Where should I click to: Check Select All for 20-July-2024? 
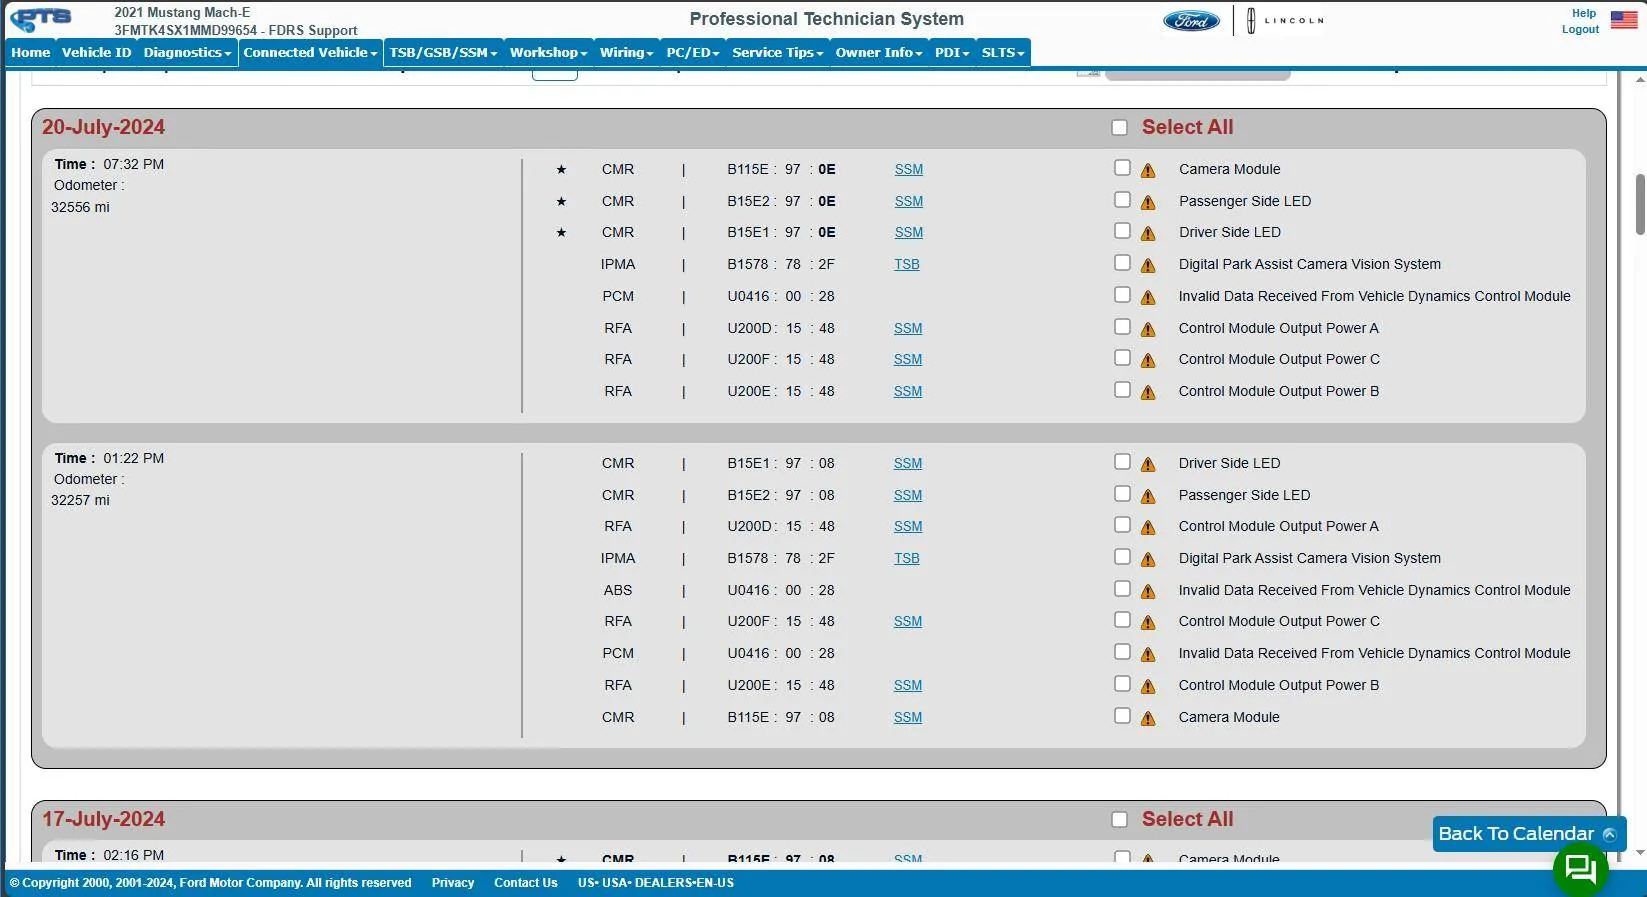(1119, 128)
